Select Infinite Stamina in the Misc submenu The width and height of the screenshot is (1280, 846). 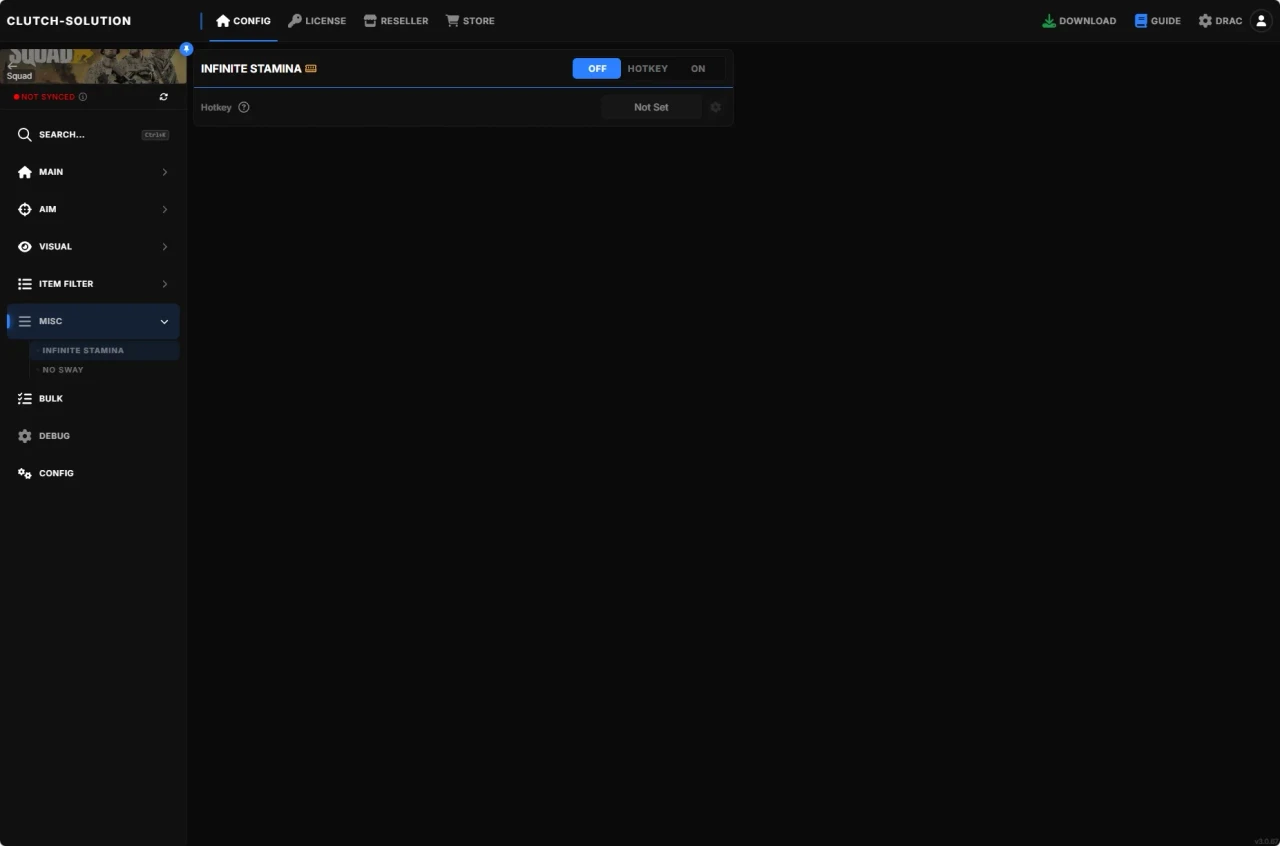(104, 351)
